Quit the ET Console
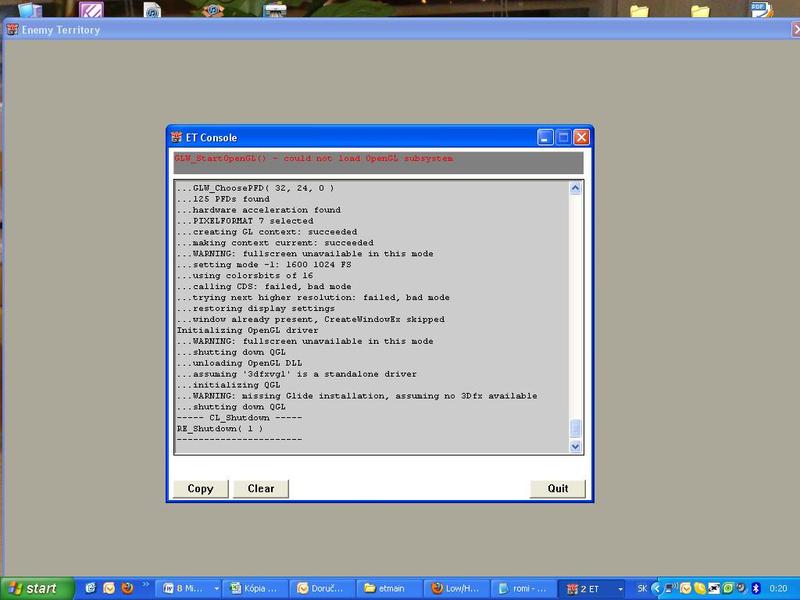The height and width of the screenshot is (600, 800). pyautogui.click(x=558, y=488)
